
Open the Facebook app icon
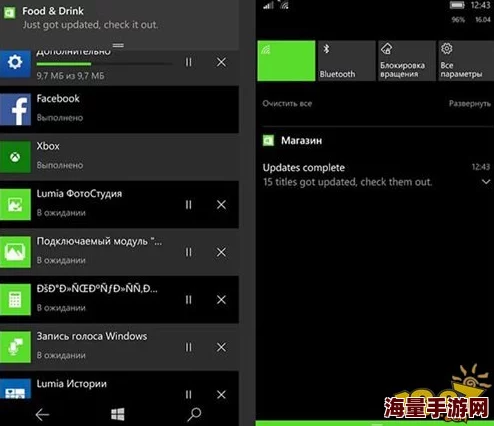(x=15, y=109)
